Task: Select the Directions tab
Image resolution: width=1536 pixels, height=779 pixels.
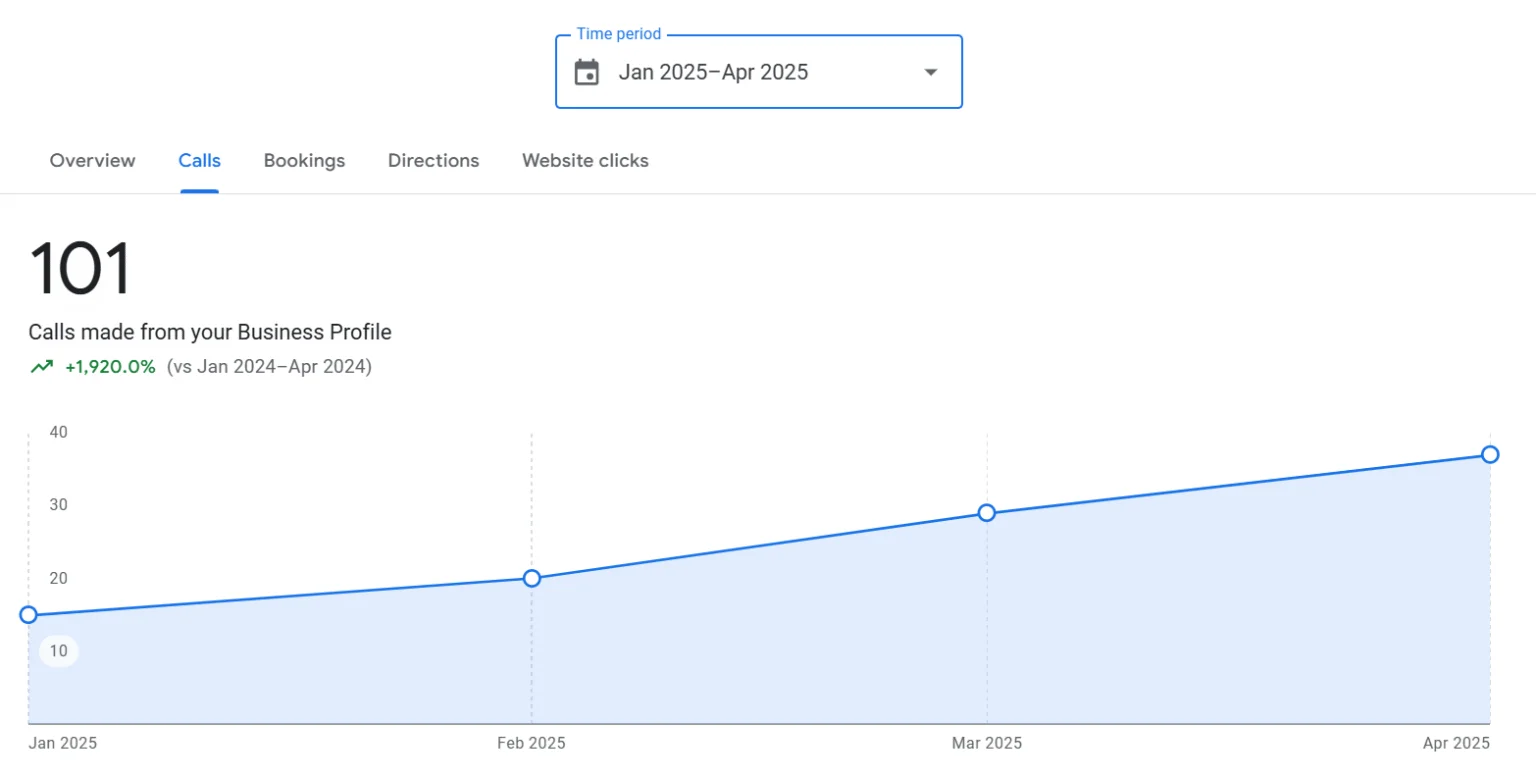Action: pos(433,160)
